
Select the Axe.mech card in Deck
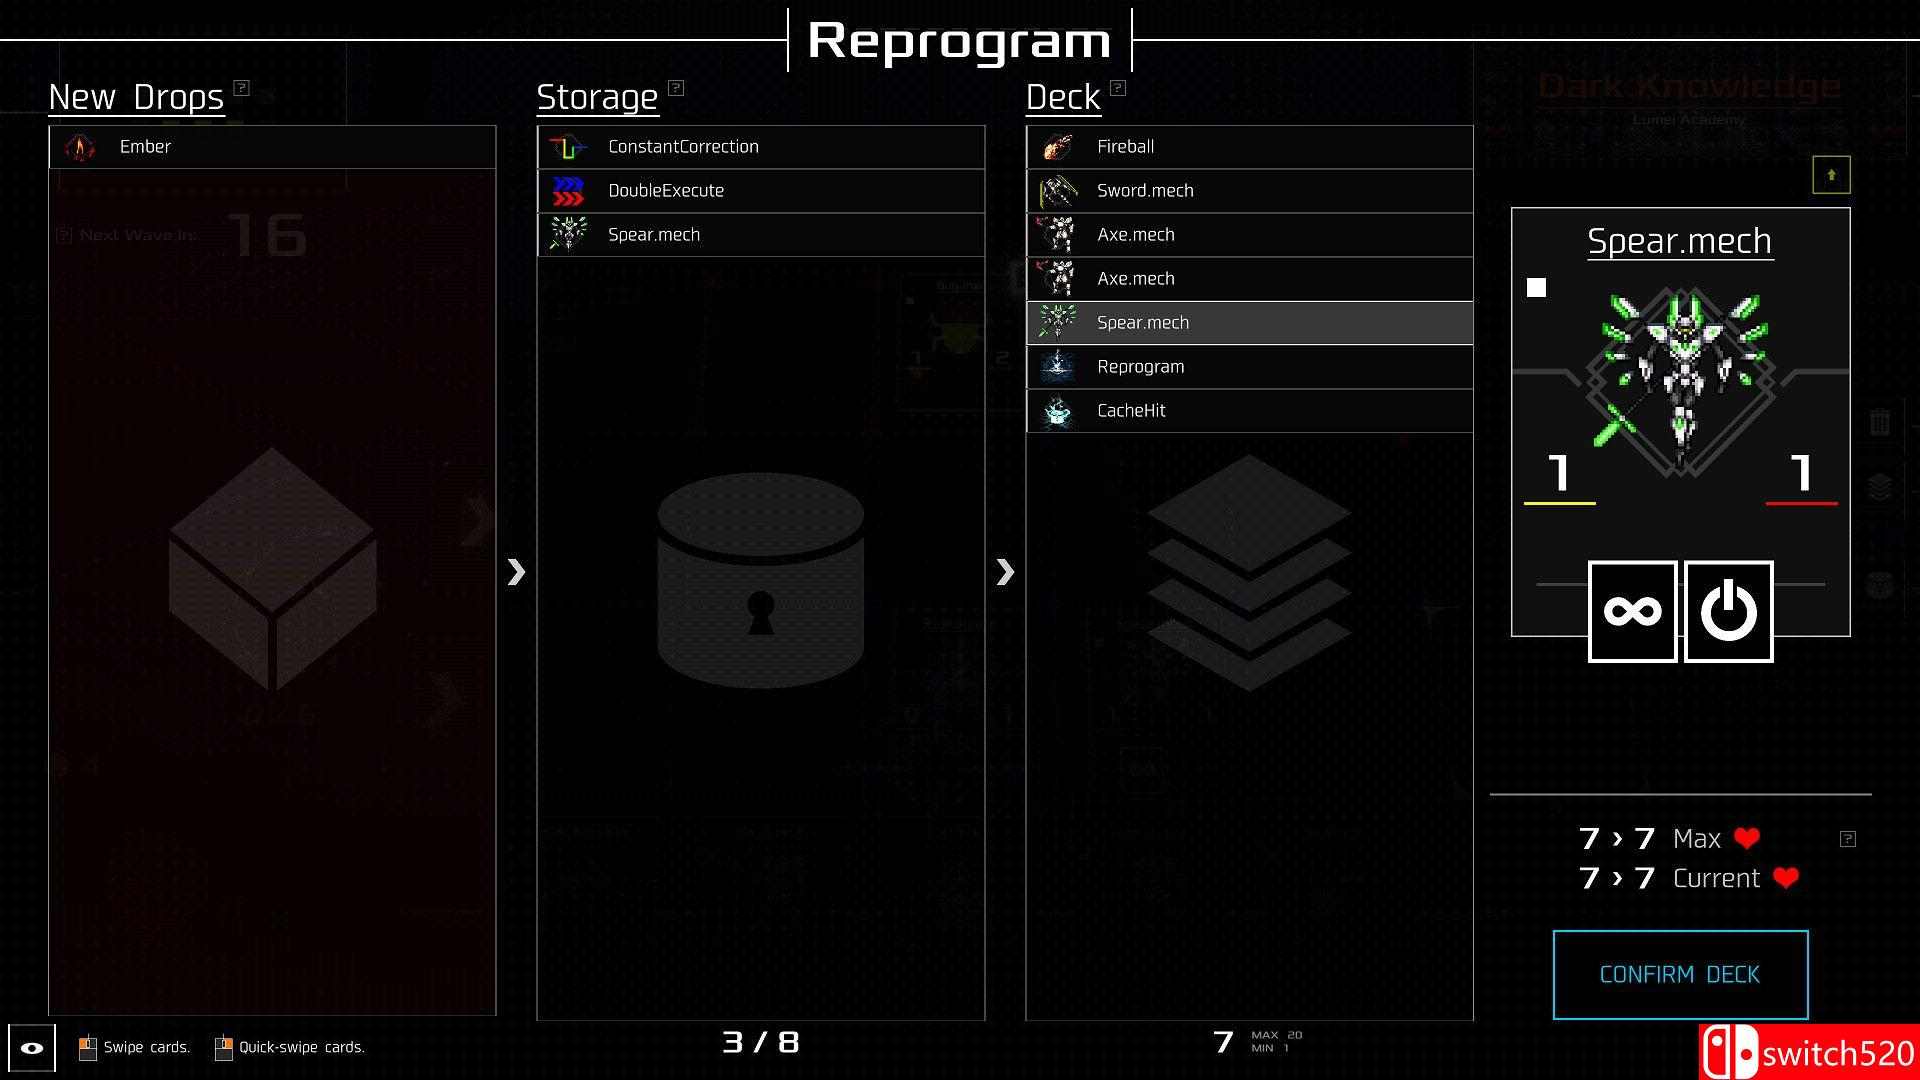(1249, 233)
